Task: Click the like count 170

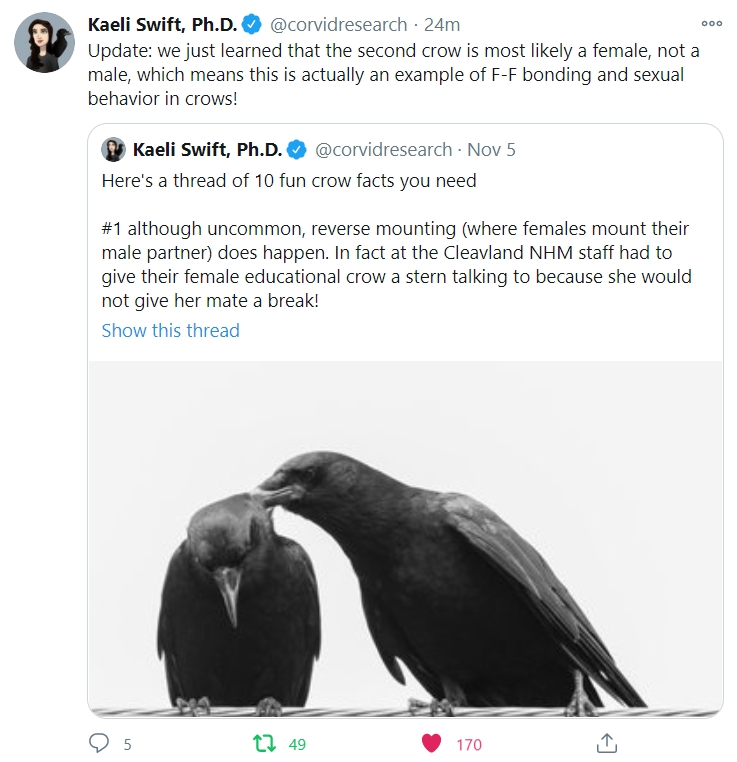Action: pos(468,744)
